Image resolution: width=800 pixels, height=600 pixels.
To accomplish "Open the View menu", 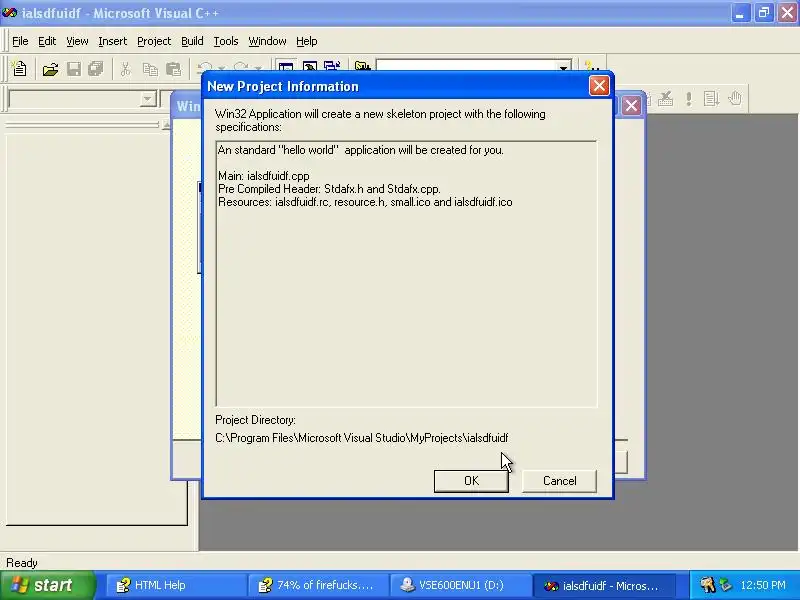I will (x=77, y=41).
